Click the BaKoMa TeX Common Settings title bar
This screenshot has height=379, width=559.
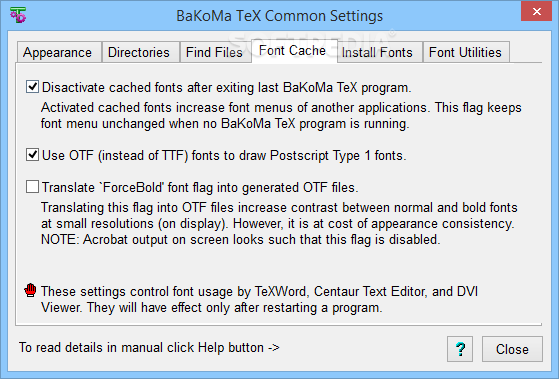click(x=280, y=16)
